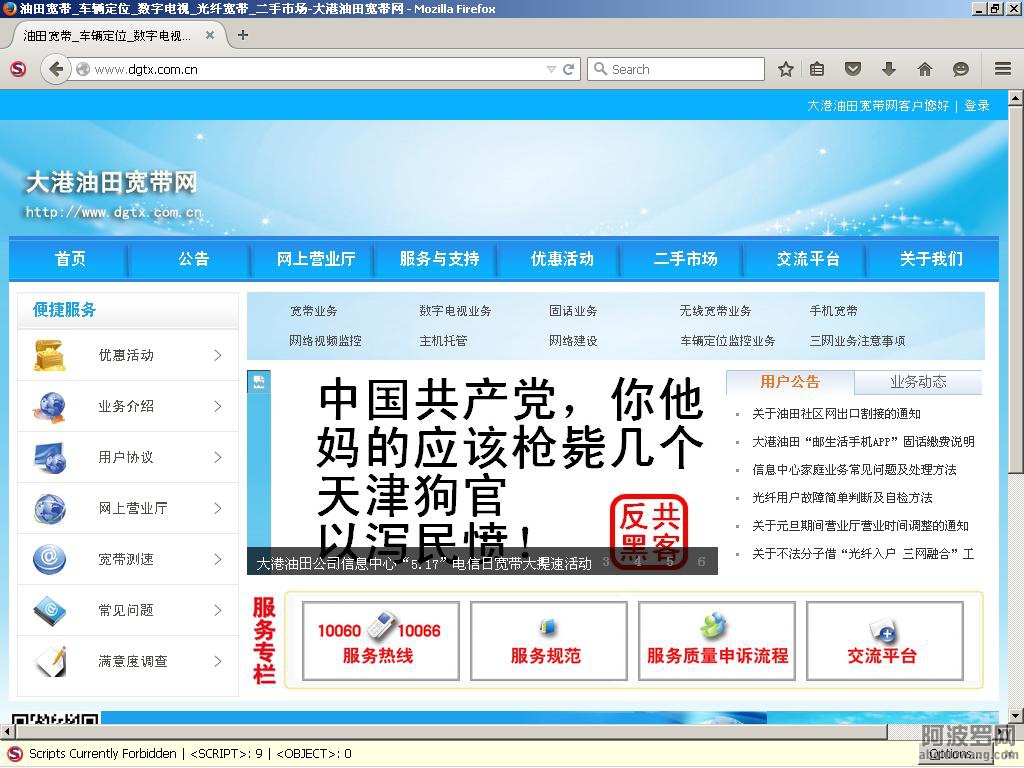This screenshot has width=1024, height=768.
Task: Open the 服务规范 service button
Action: point(548,641)
